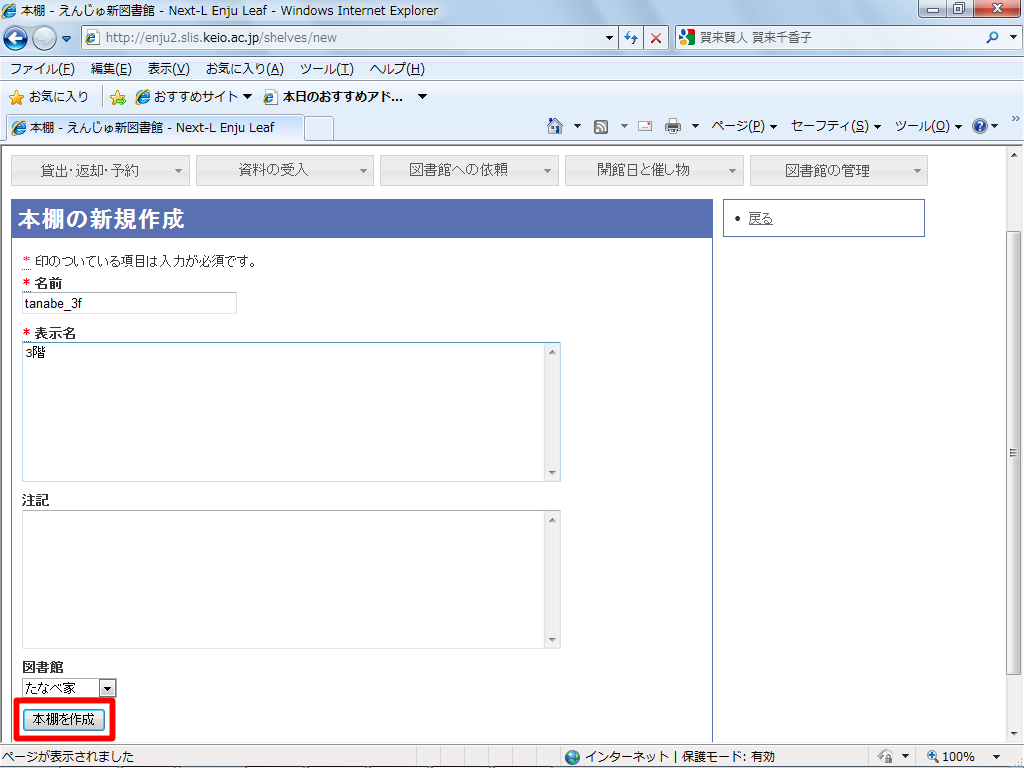Click the red Stop loading icon
The image size is (1024, 768).
coord(656,38)
